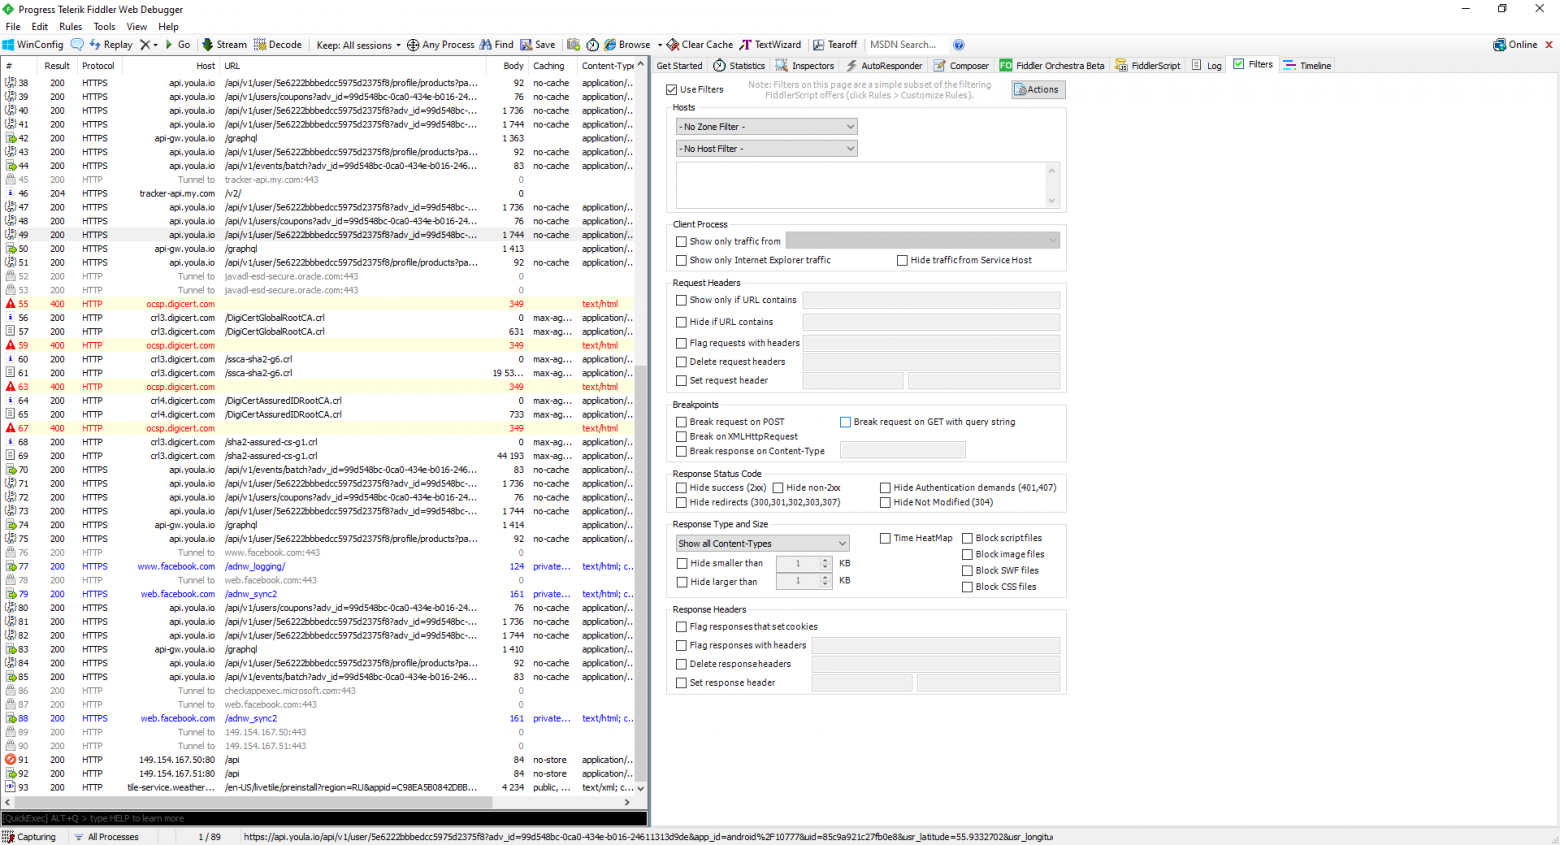Click the Capturing status indicator
This screenshot has width=1560, height=845.
pyautogui.click(x=29, y=837)
